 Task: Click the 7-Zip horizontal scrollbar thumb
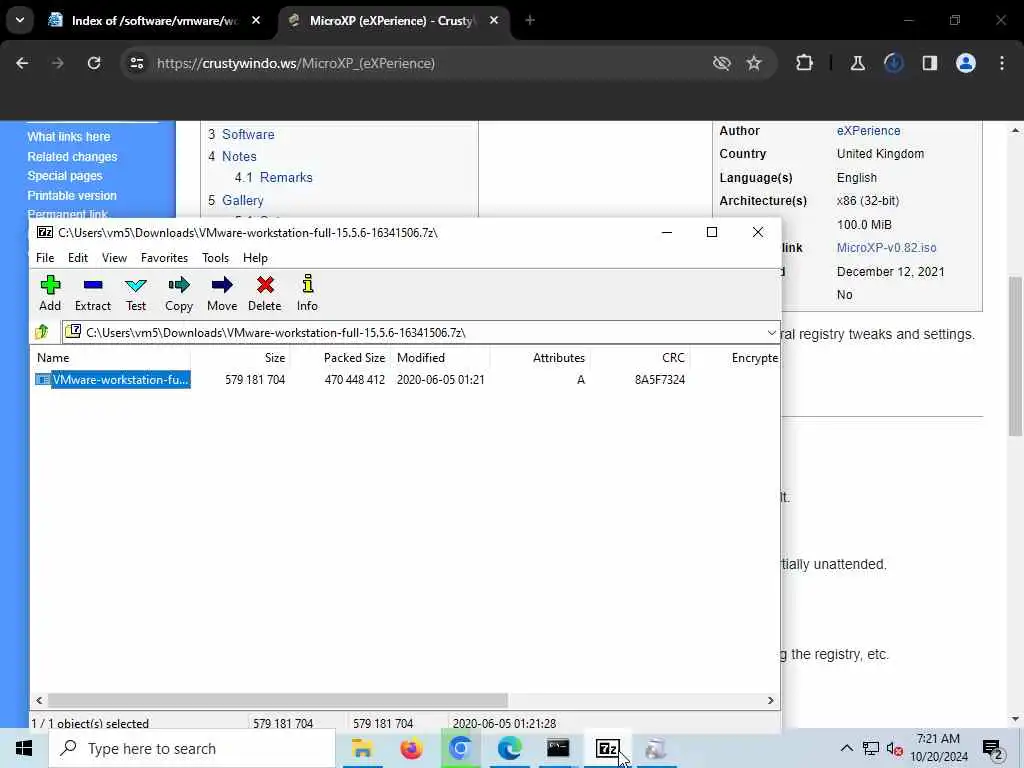pyautogui.click(x=278, y=700)
